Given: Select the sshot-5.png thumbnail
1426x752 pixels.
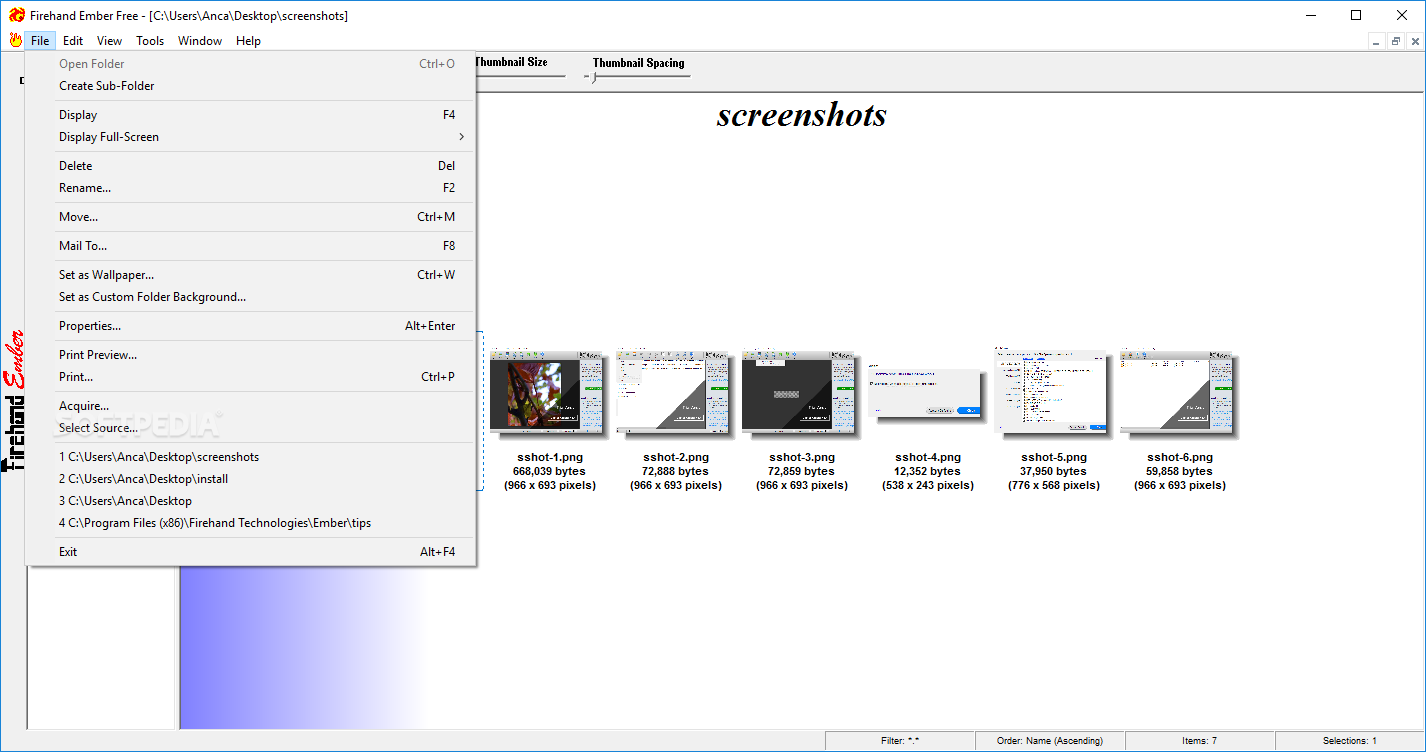Looking at the screenshot, I should (1053, 391).
